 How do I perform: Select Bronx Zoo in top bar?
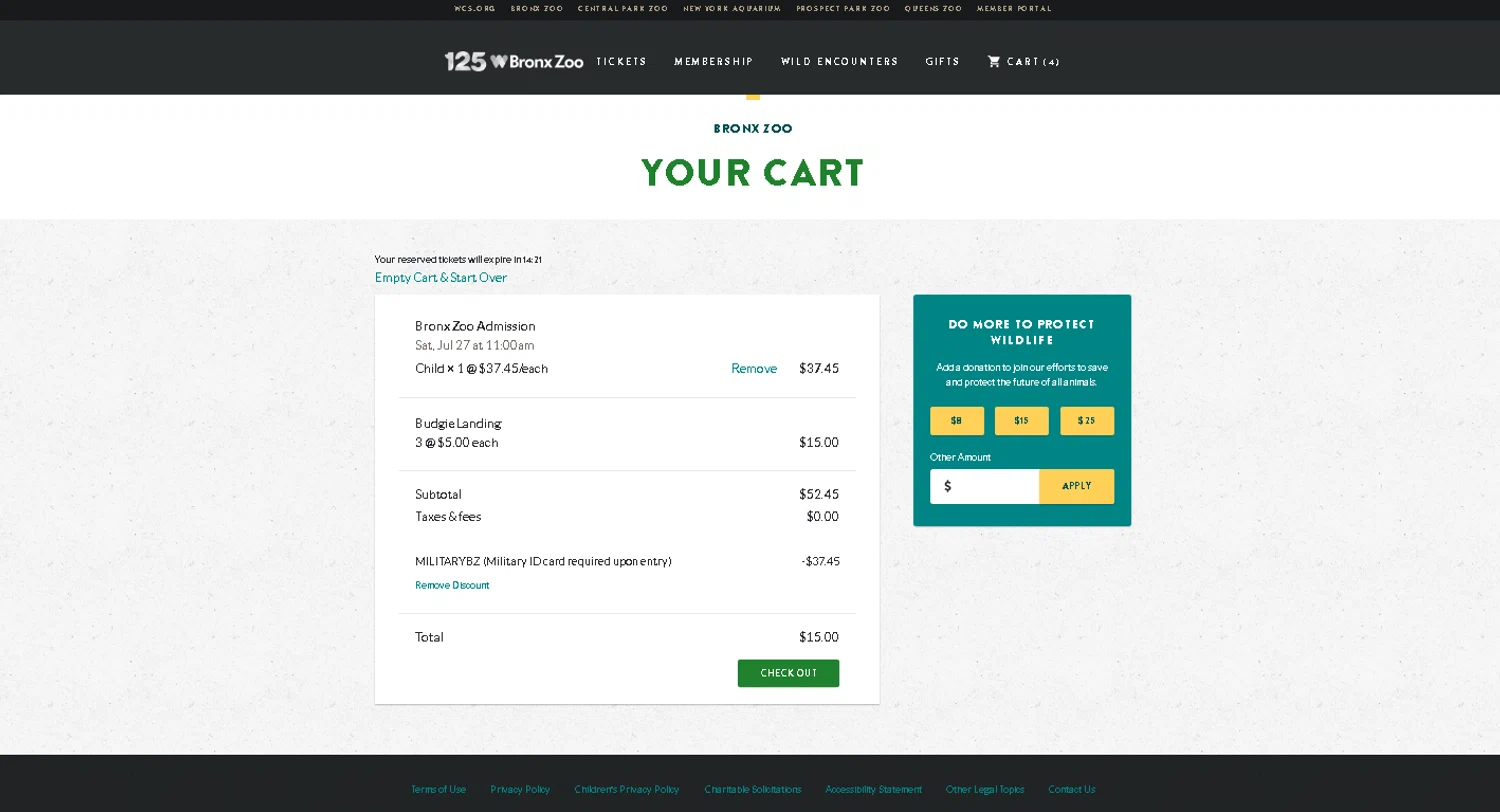537,9
